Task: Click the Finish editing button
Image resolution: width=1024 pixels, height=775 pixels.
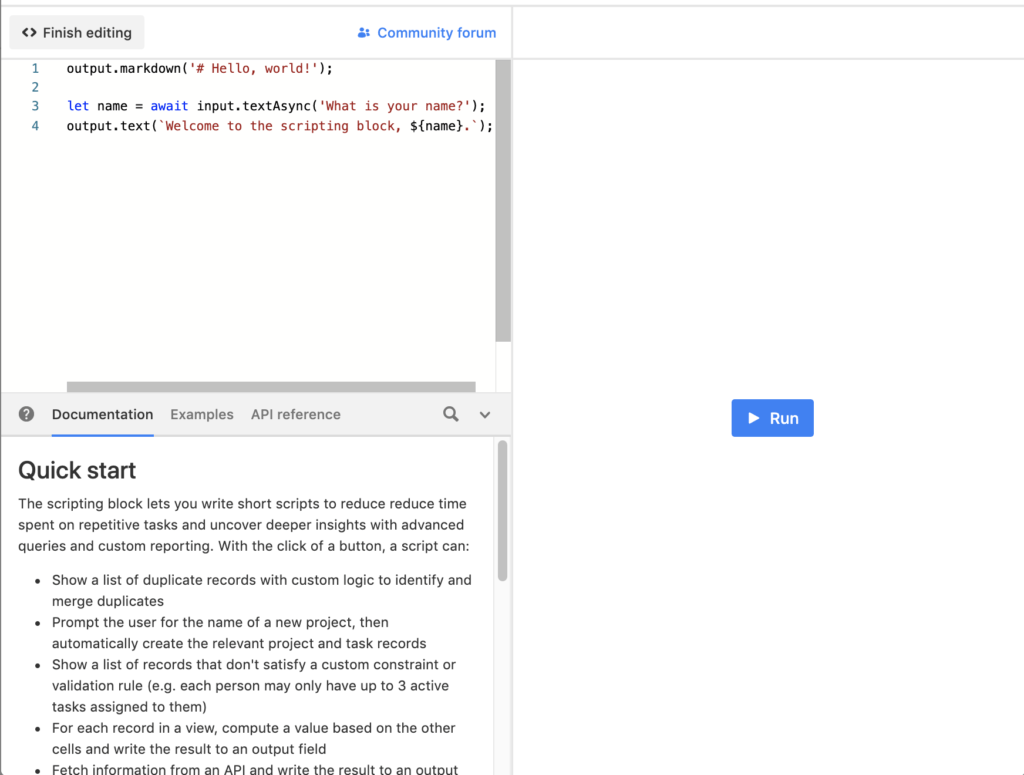Action: [x=77, y=33]
